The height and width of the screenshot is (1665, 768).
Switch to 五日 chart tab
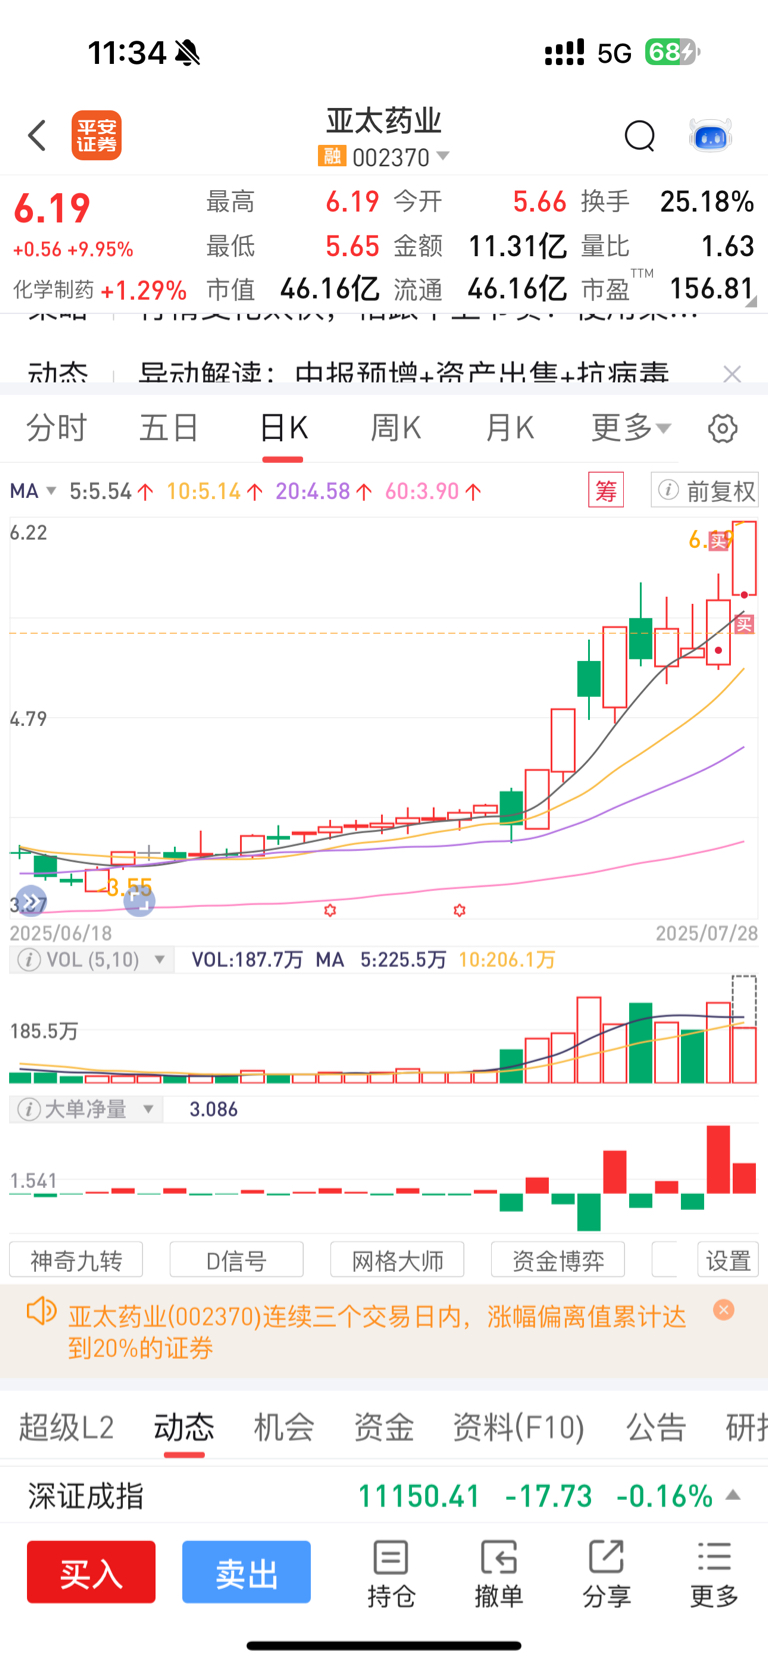169,428
